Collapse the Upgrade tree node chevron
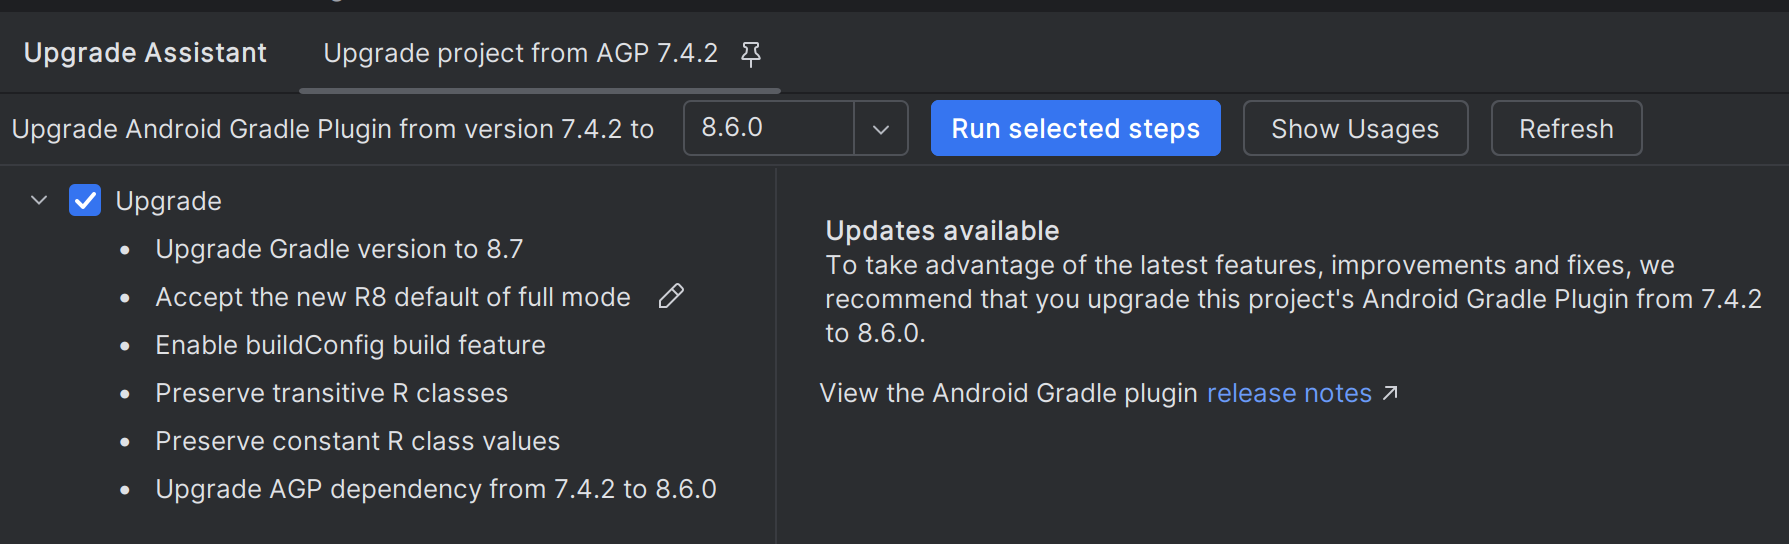Image resolution: width=1789 pixels, height=544 pixels. [39, 201]
